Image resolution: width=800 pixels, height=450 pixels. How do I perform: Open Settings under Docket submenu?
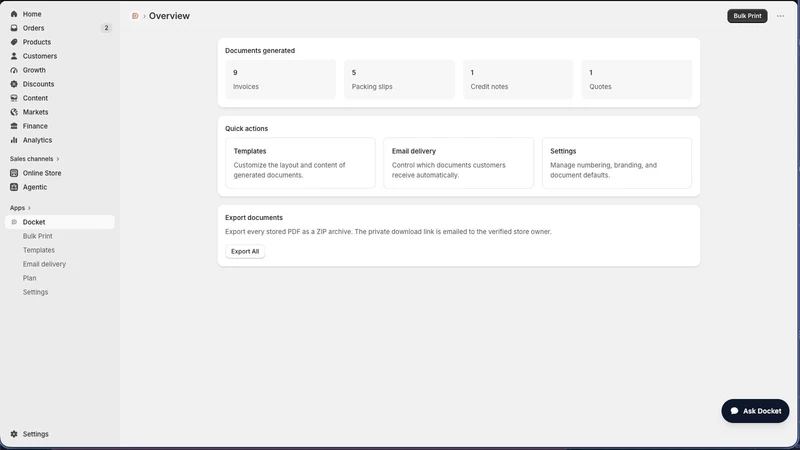(35, 292)
